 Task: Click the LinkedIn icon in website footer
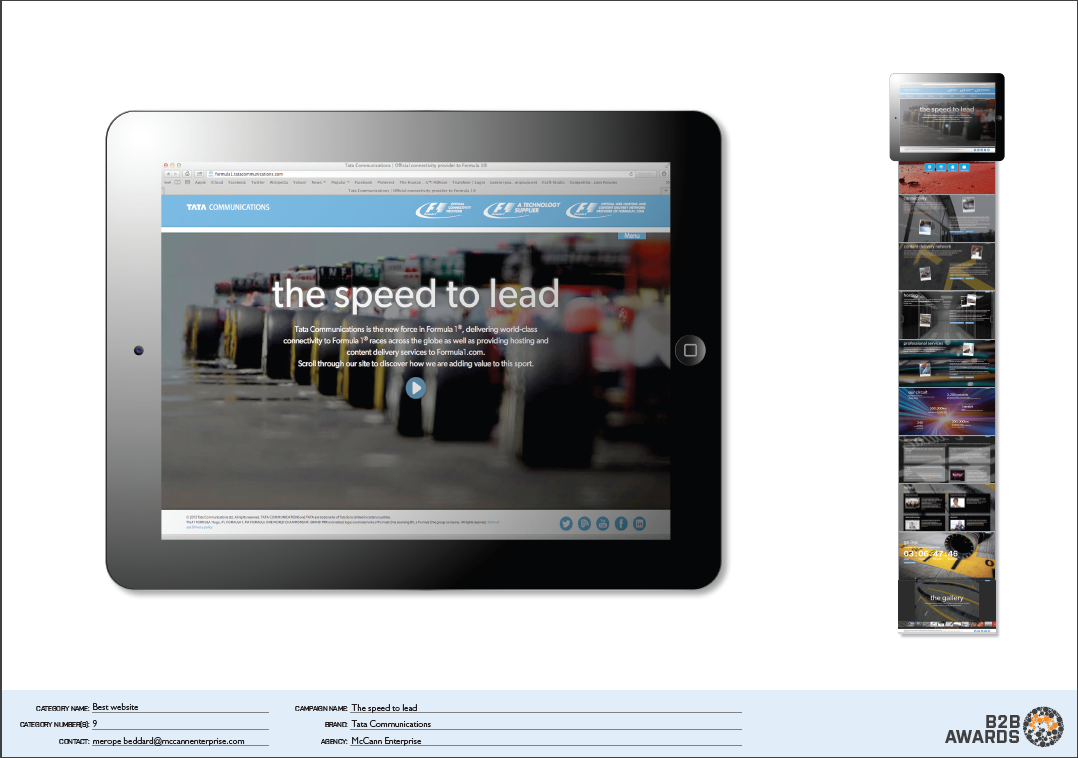pos(639,524)
